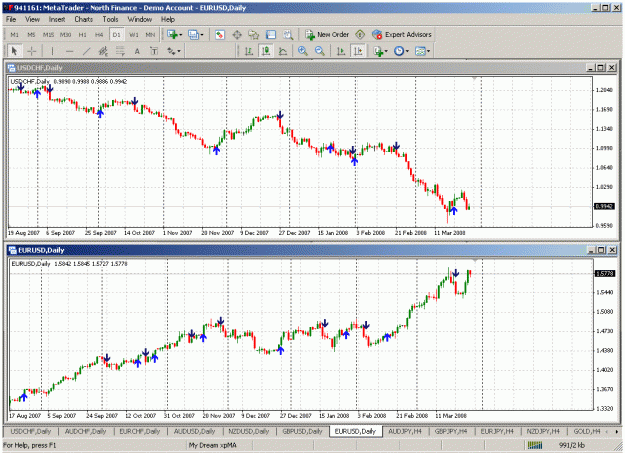Set timeframe to M5
The height and width of the screenshot is (453, 625).
pyautogui.click(x=31, y=35)
